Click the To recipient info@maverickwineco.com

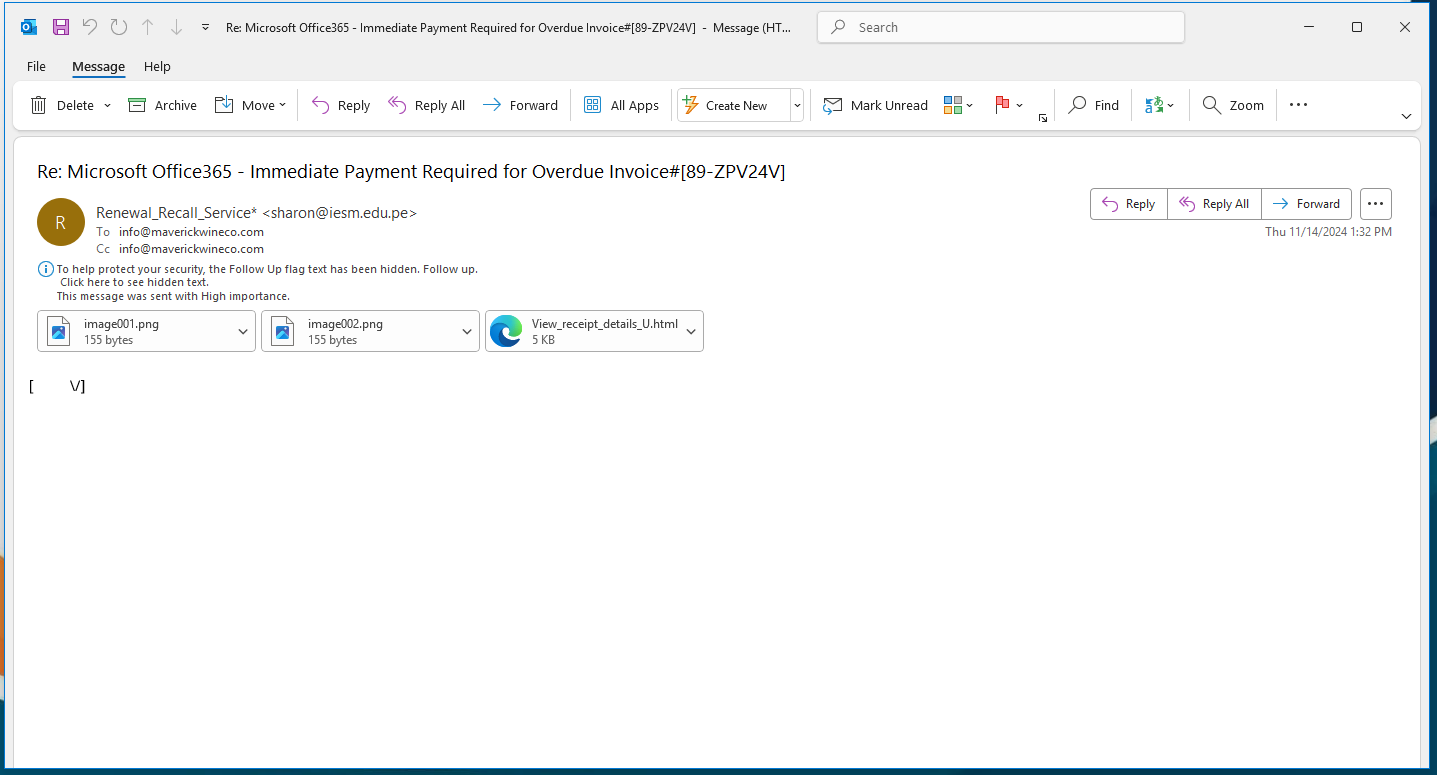click(x=191, y=232)
